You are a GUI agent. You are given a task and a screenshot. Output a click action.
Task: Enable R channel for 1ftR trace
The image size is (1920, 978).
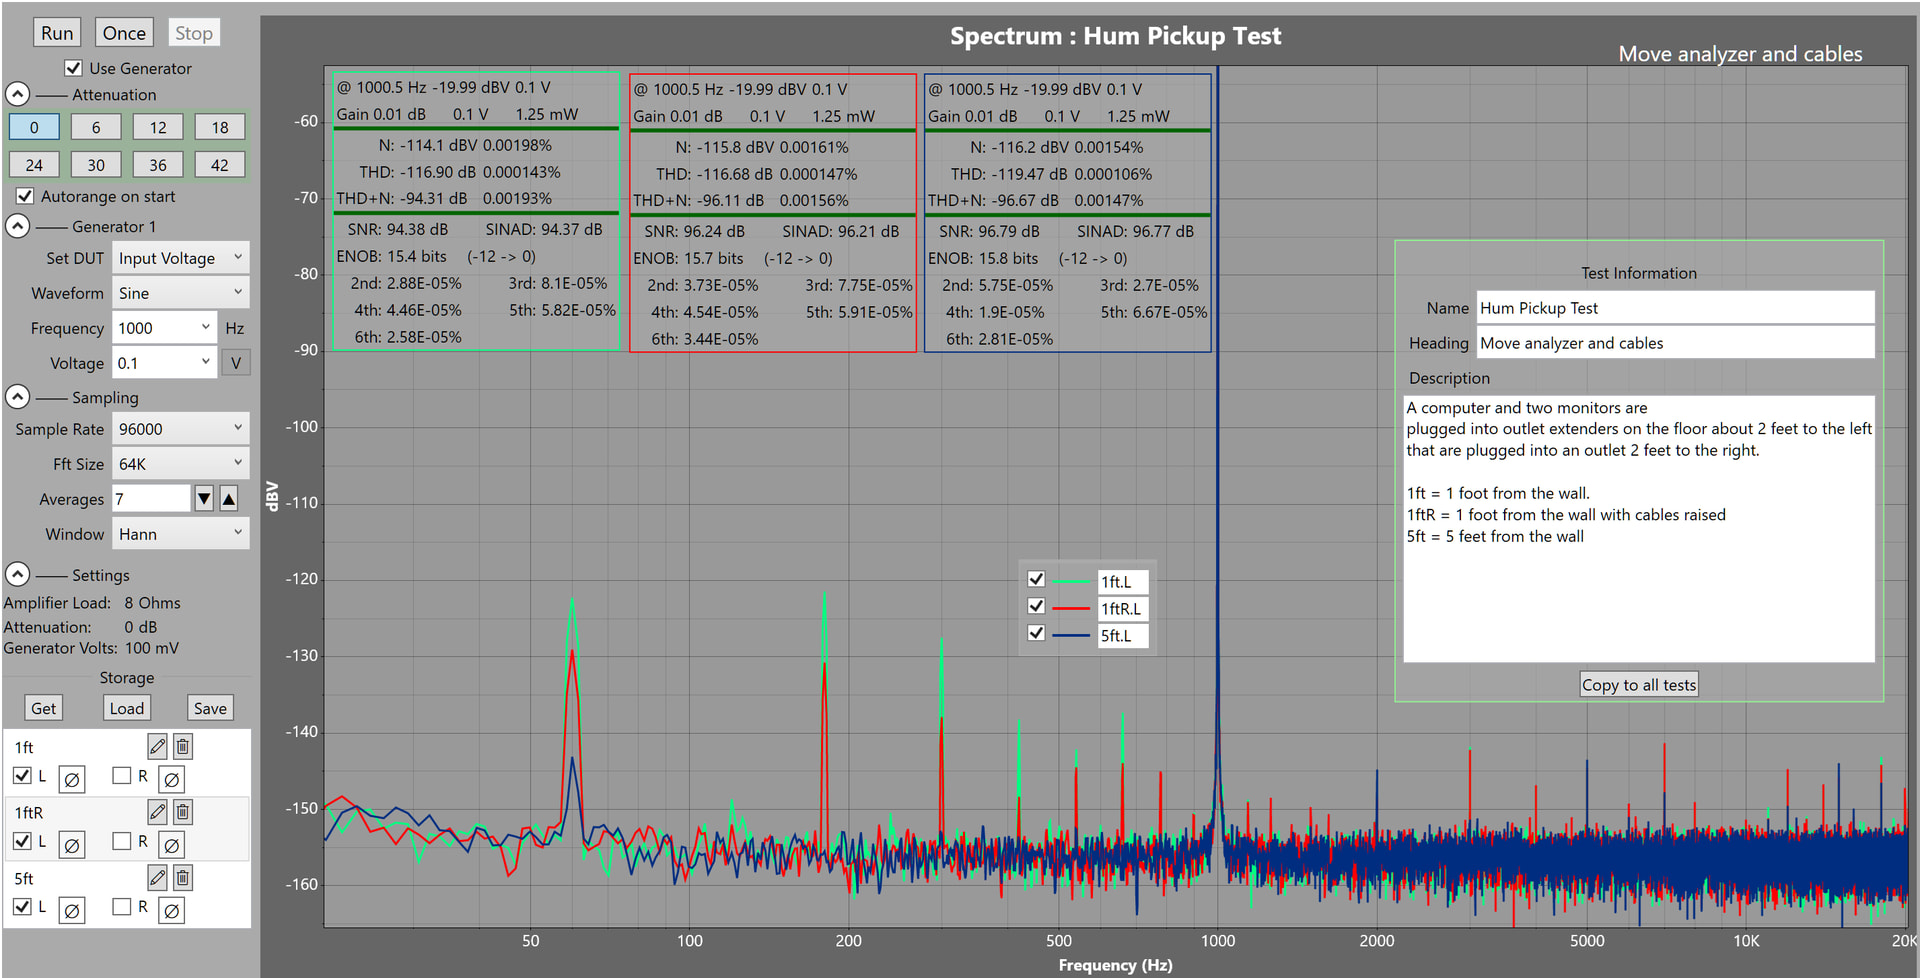(x=122, y=841)
